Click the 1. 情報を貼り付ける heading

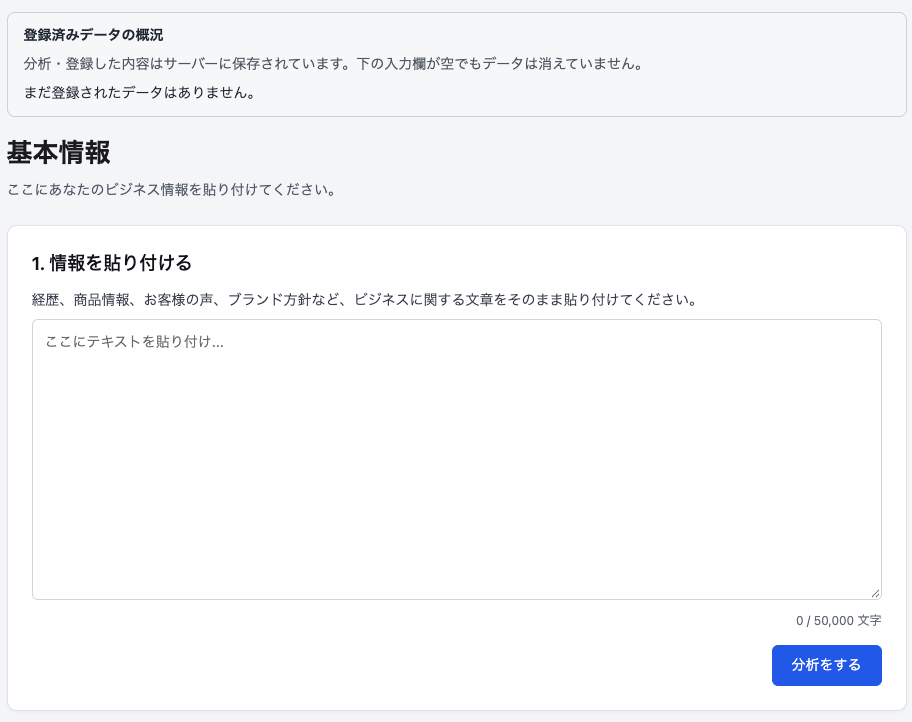112,263
